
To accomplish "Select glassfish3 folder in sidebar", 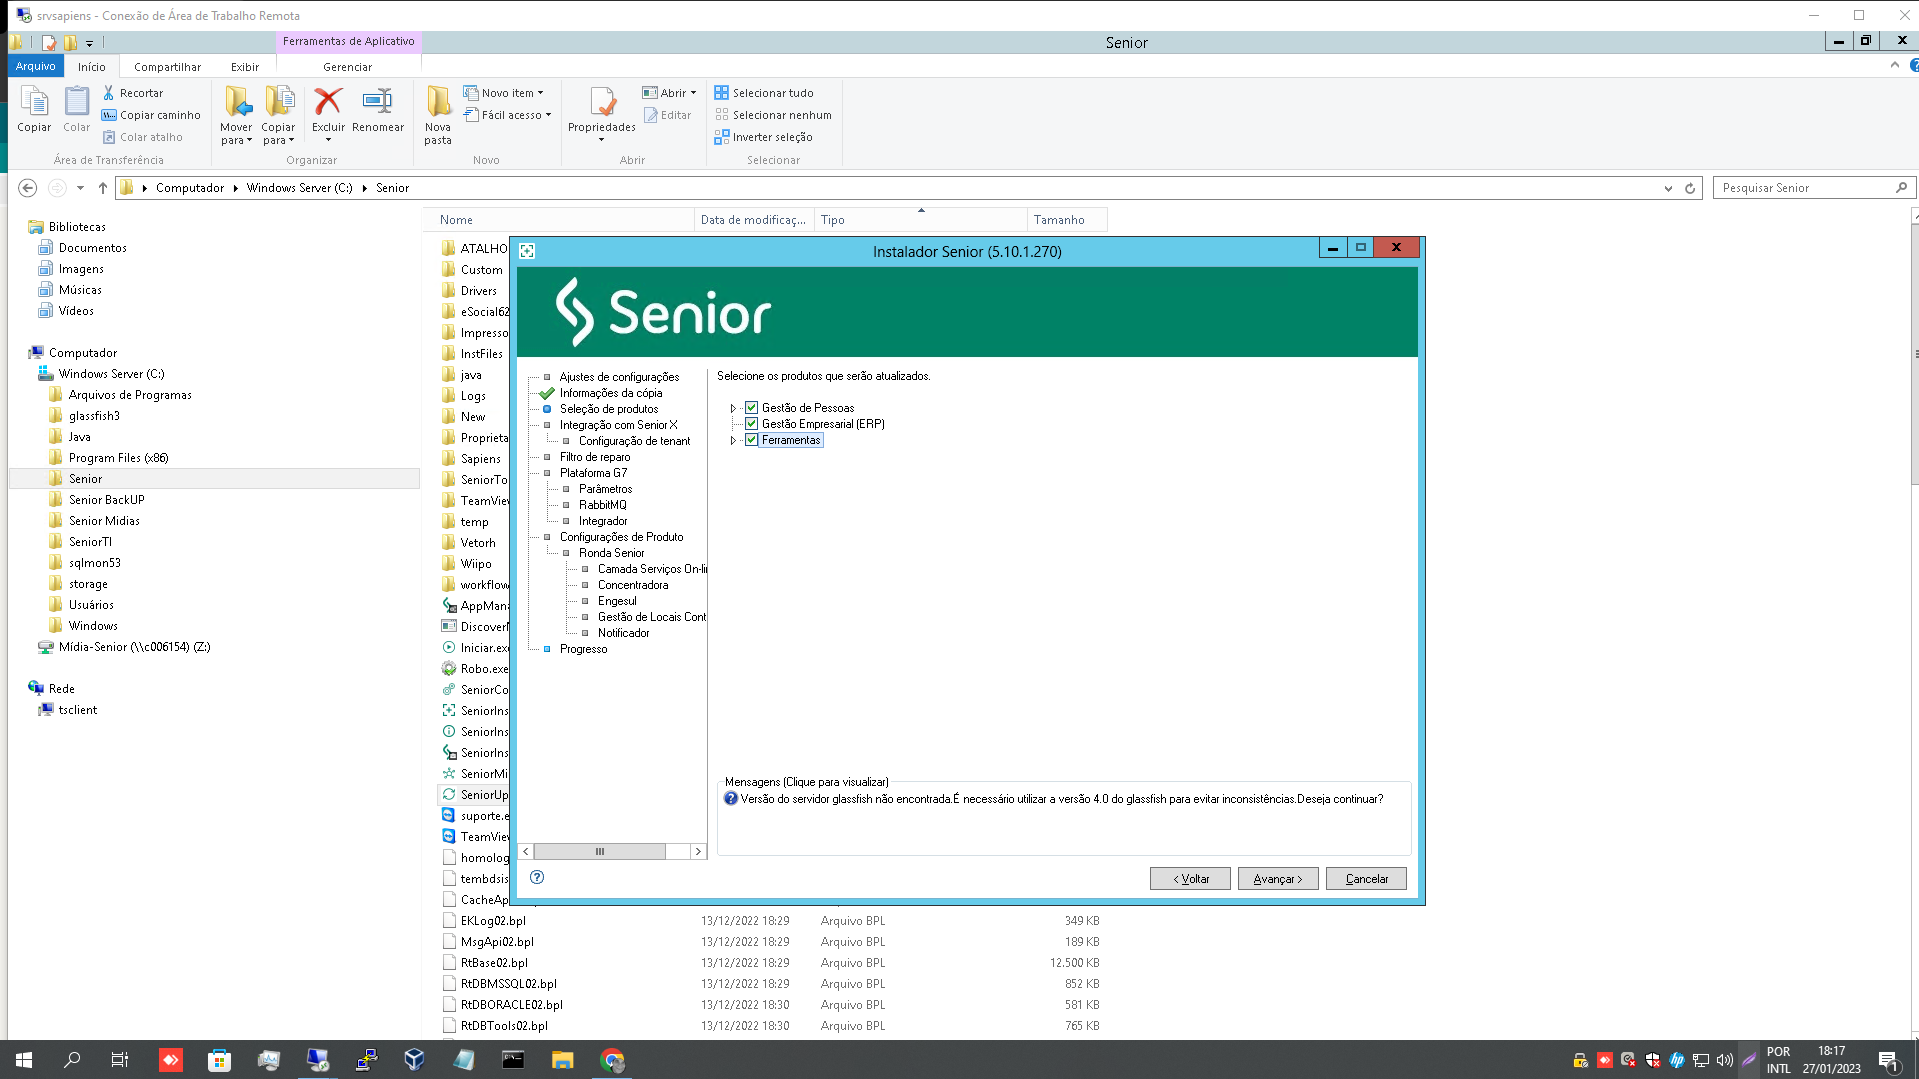I will pos(94,416).
